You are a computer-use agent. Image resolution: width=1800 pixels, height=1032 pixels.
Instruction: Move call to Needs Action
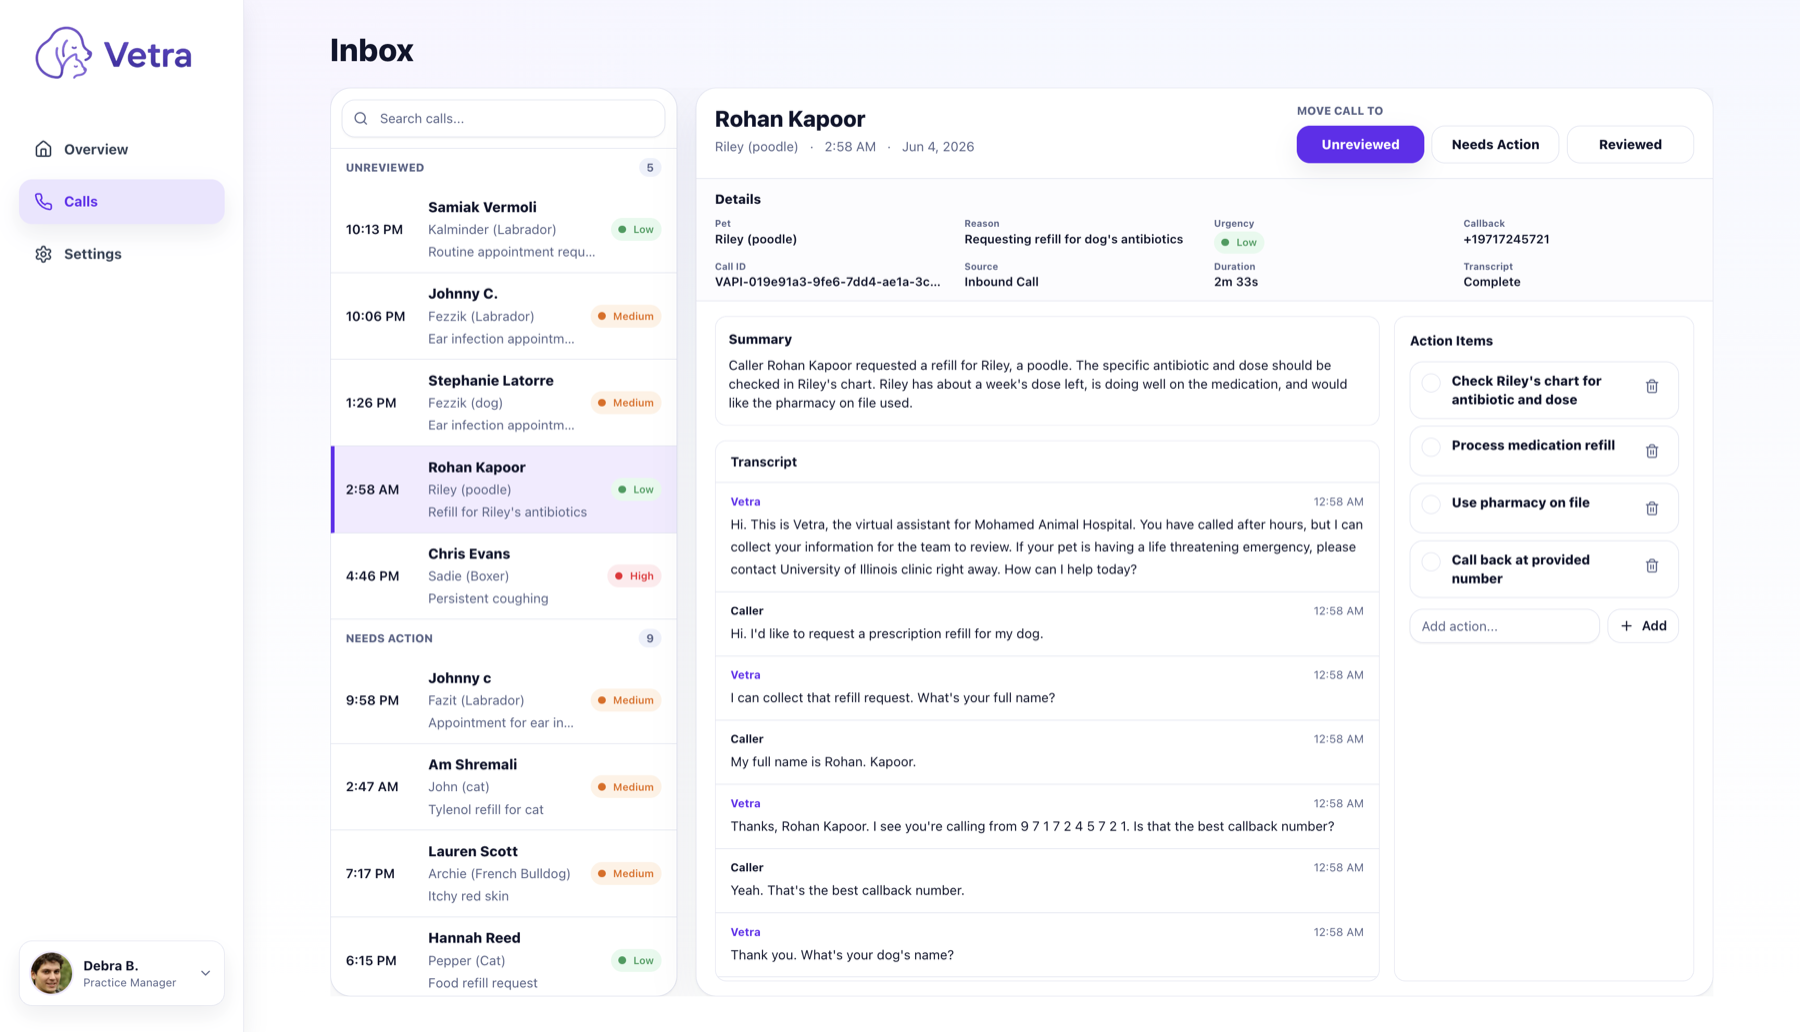point(1495,144)
